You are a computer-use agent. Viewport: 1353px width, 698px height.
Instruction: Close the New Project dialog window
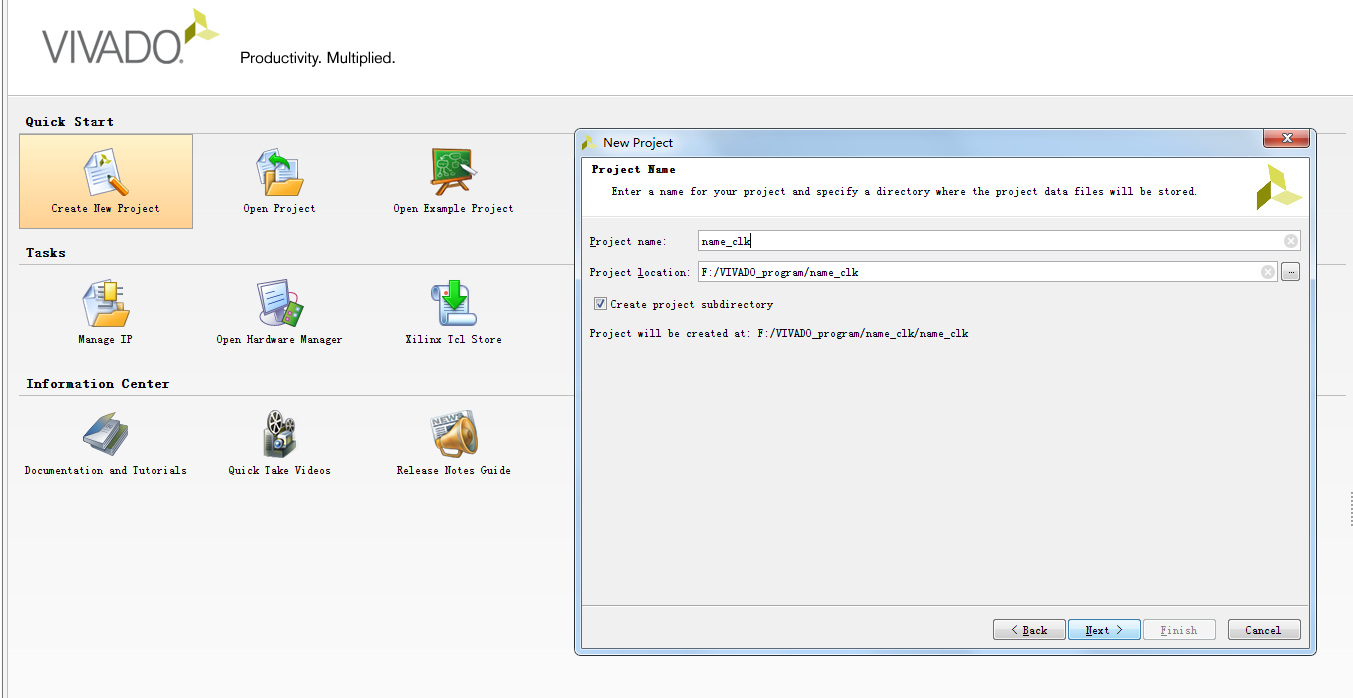coord(1287,139)
